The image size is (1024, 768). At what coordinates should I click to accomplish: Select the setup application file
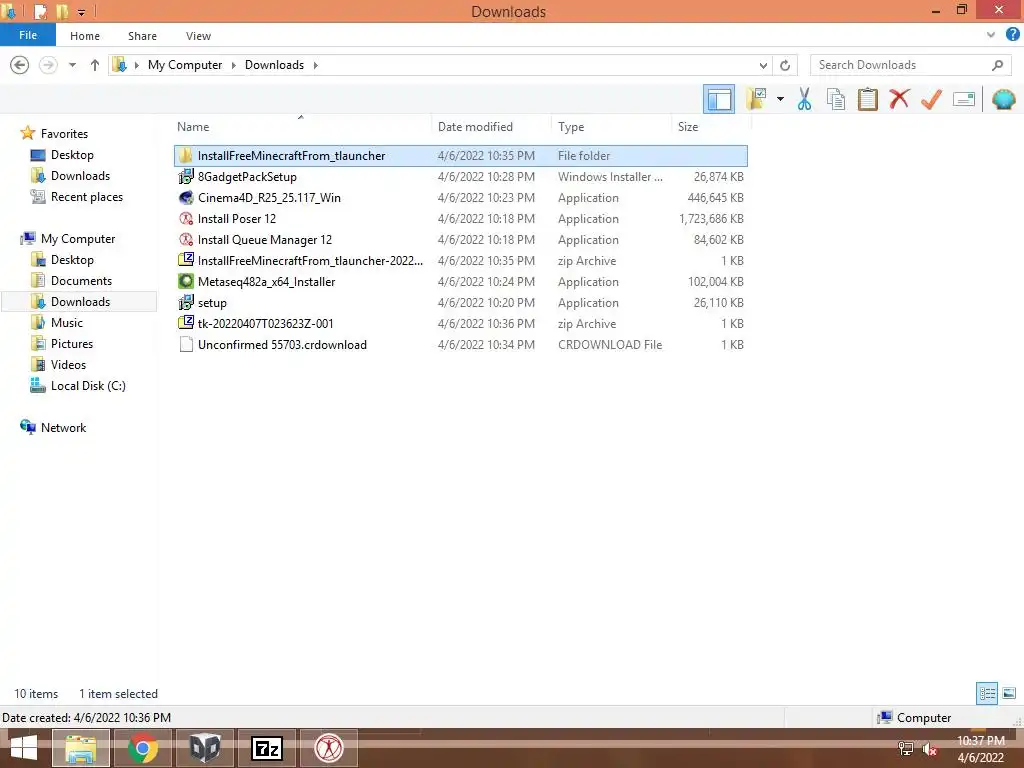pos(460,302)
